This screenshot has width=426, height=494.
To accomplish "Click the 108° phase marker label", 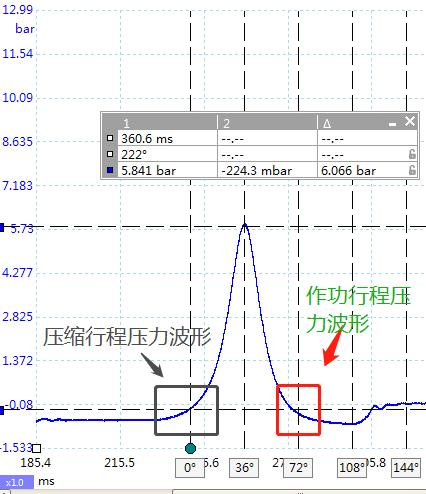I will [x=352, y=468].
